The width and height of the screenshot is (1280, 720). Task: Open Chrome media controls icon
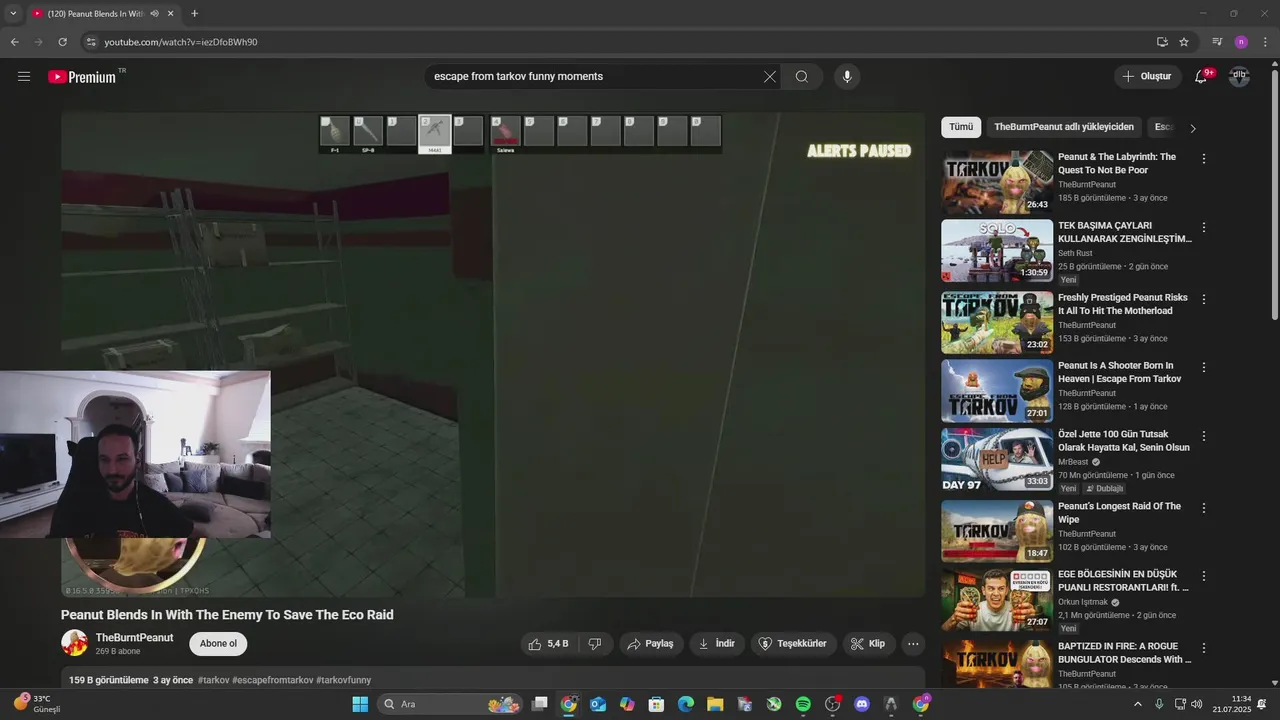click(1217, 42)
